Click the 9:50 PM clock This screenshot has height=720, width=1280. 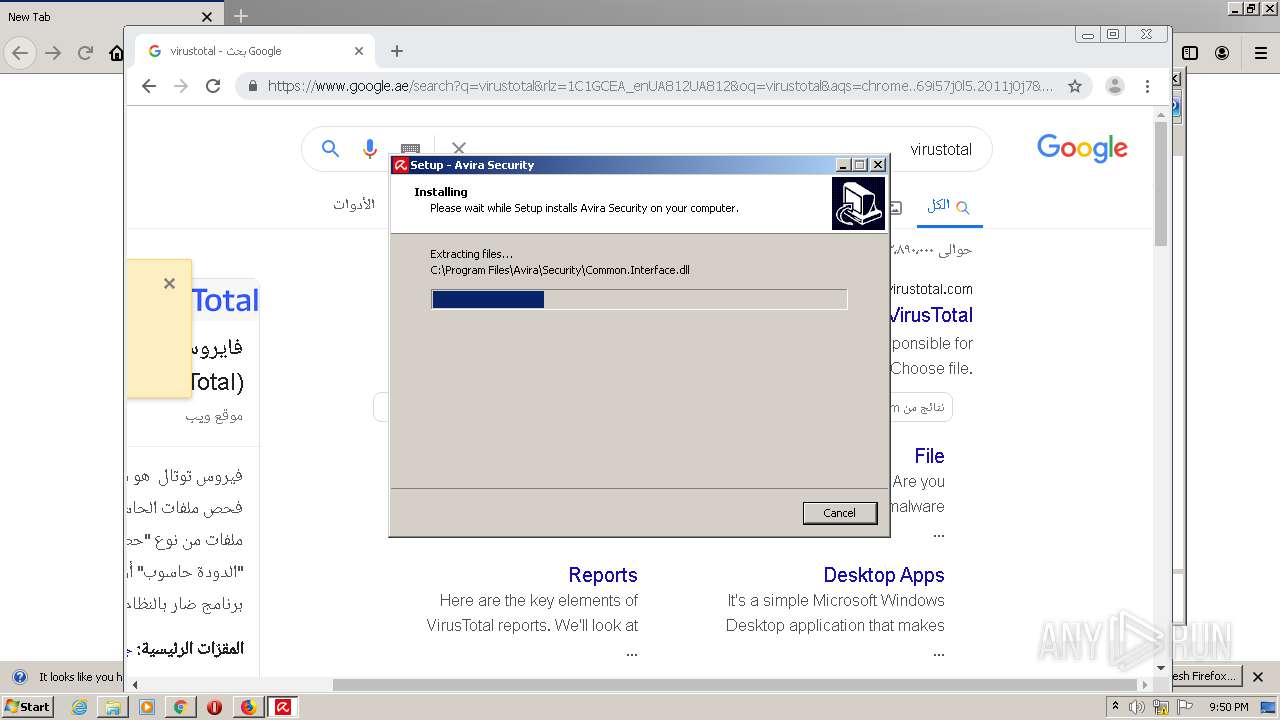pos(1228,707)
